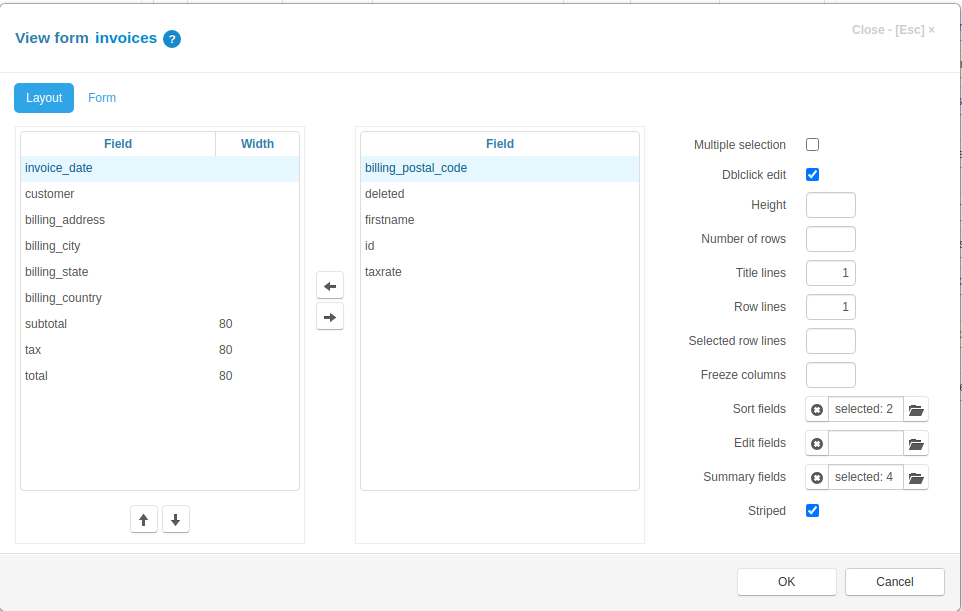Confirm with the OK button
Image resolution: width=962 pixels, height=611 pixels.
point(787,582)
